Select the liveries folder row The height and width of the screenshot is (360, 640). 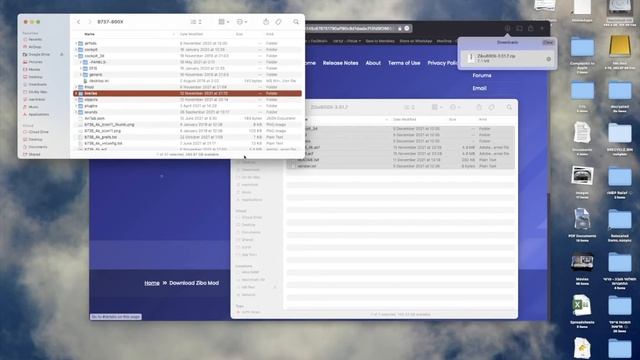[187, 93]
